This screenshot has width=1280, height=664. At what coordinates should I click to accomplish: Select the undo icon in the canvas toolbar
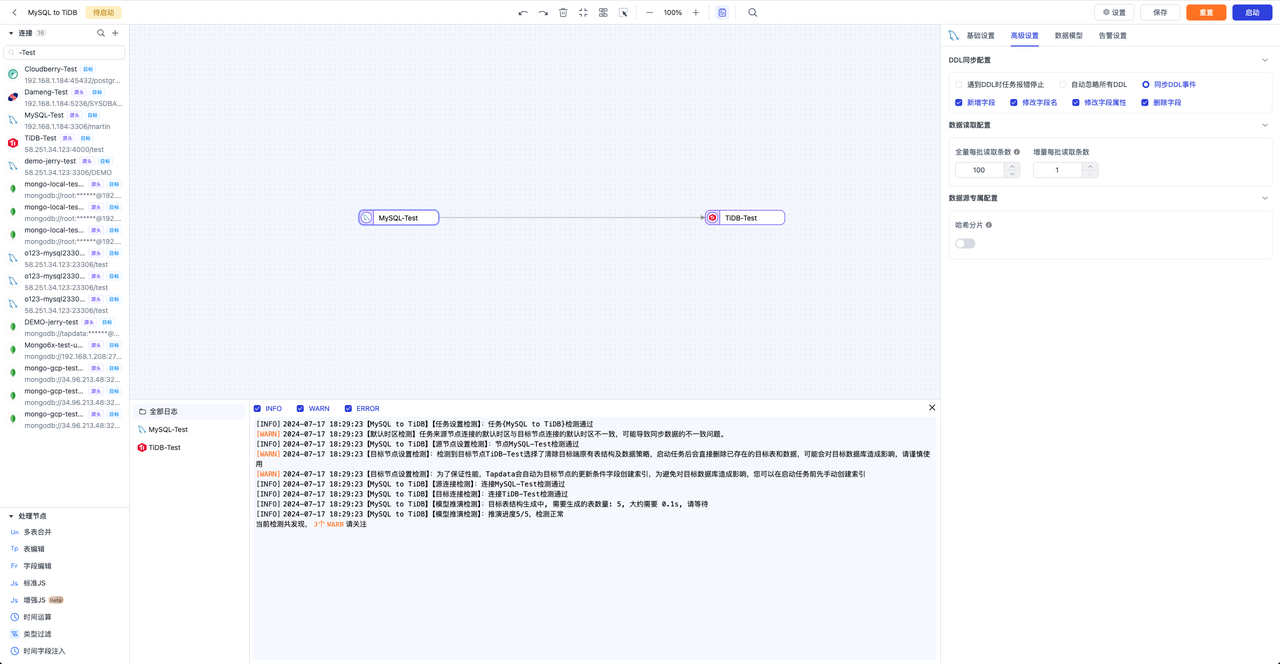click(523, 12)
